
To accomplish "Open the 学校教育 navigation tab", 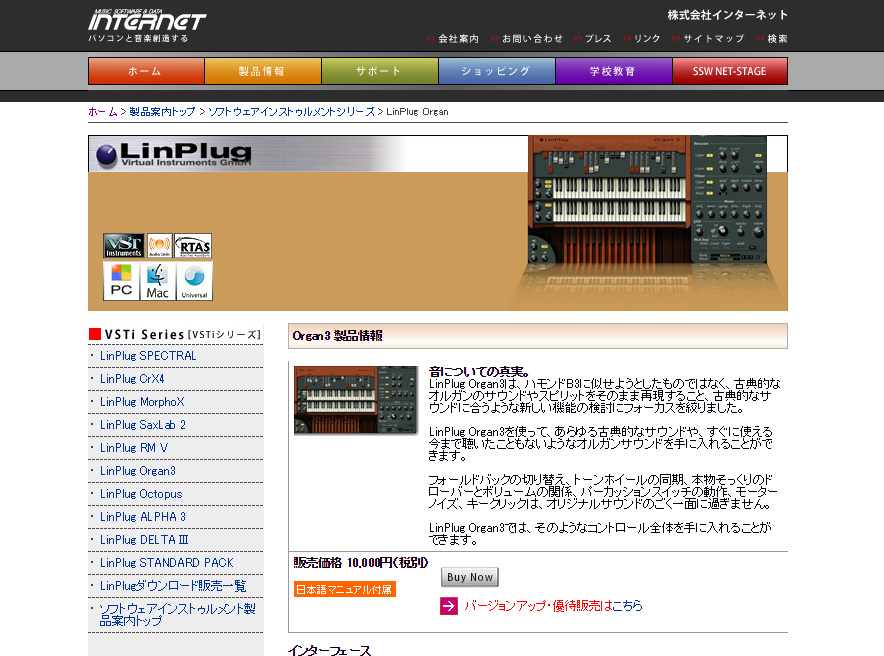I will click(613, 71).
